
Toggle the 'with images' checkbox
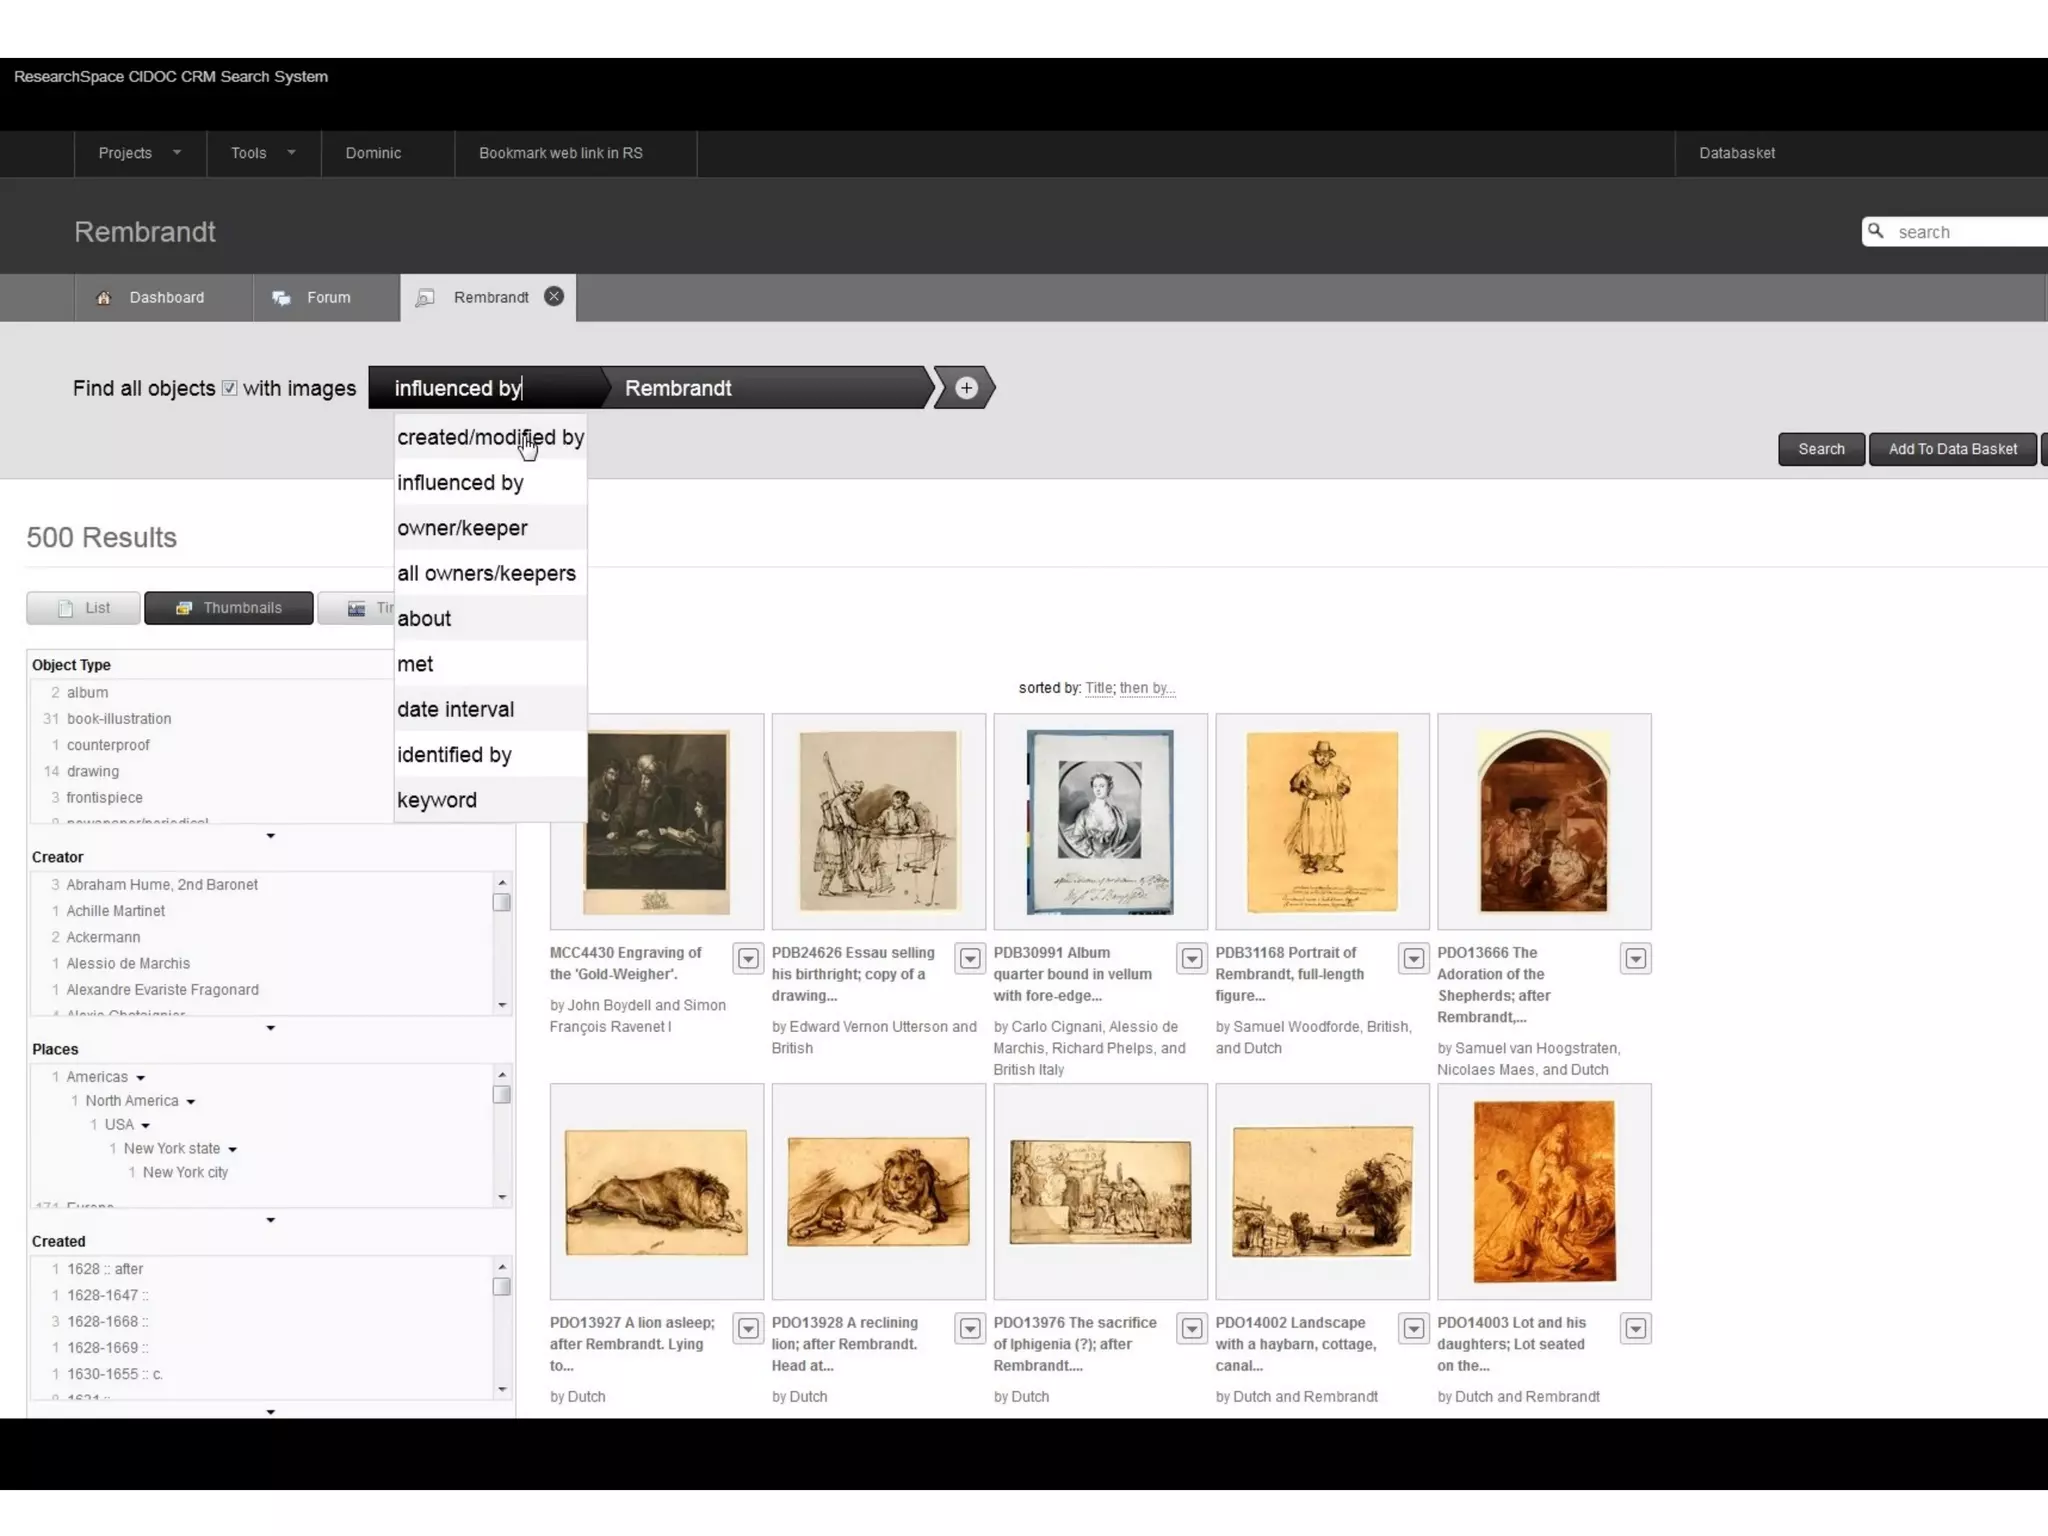point(229,388)
